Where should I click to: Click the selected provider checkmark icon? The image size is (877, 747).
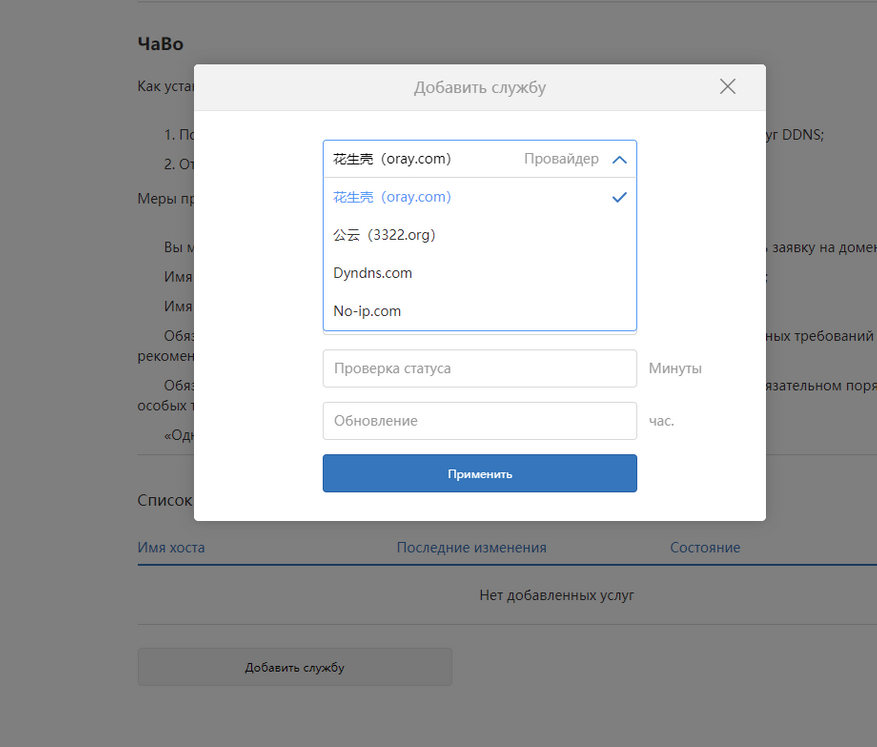coord(619,197)
